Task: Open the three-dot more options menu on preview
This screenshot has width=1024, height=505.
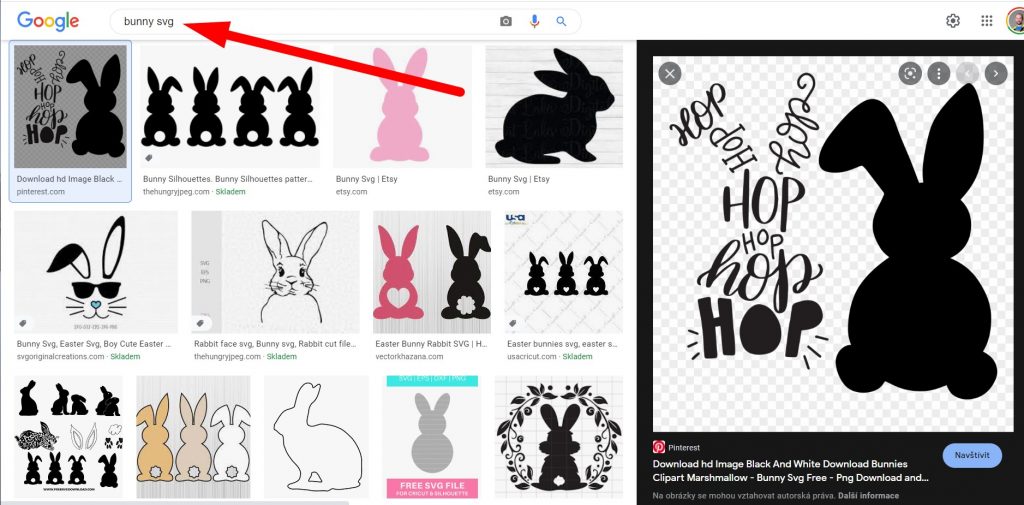Action: (938, 73)
